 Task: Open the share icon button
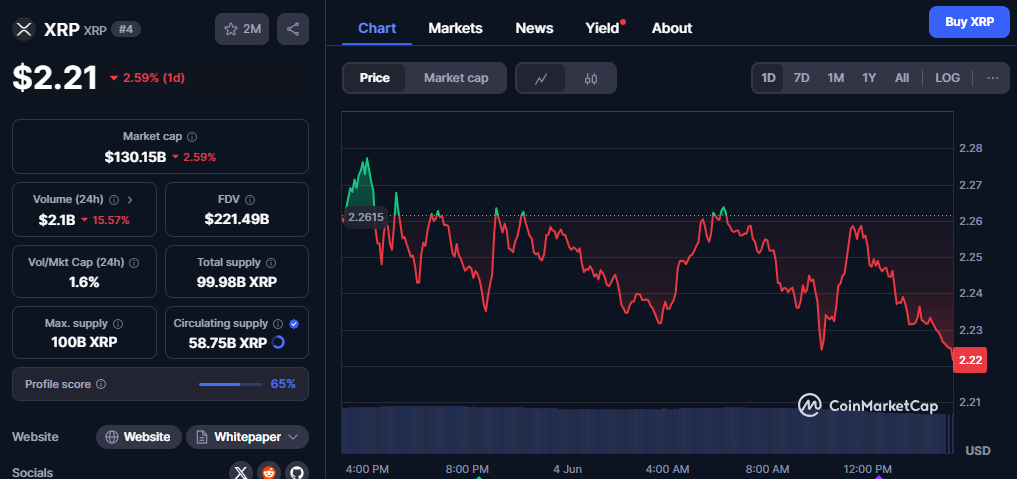coord(293,29)
